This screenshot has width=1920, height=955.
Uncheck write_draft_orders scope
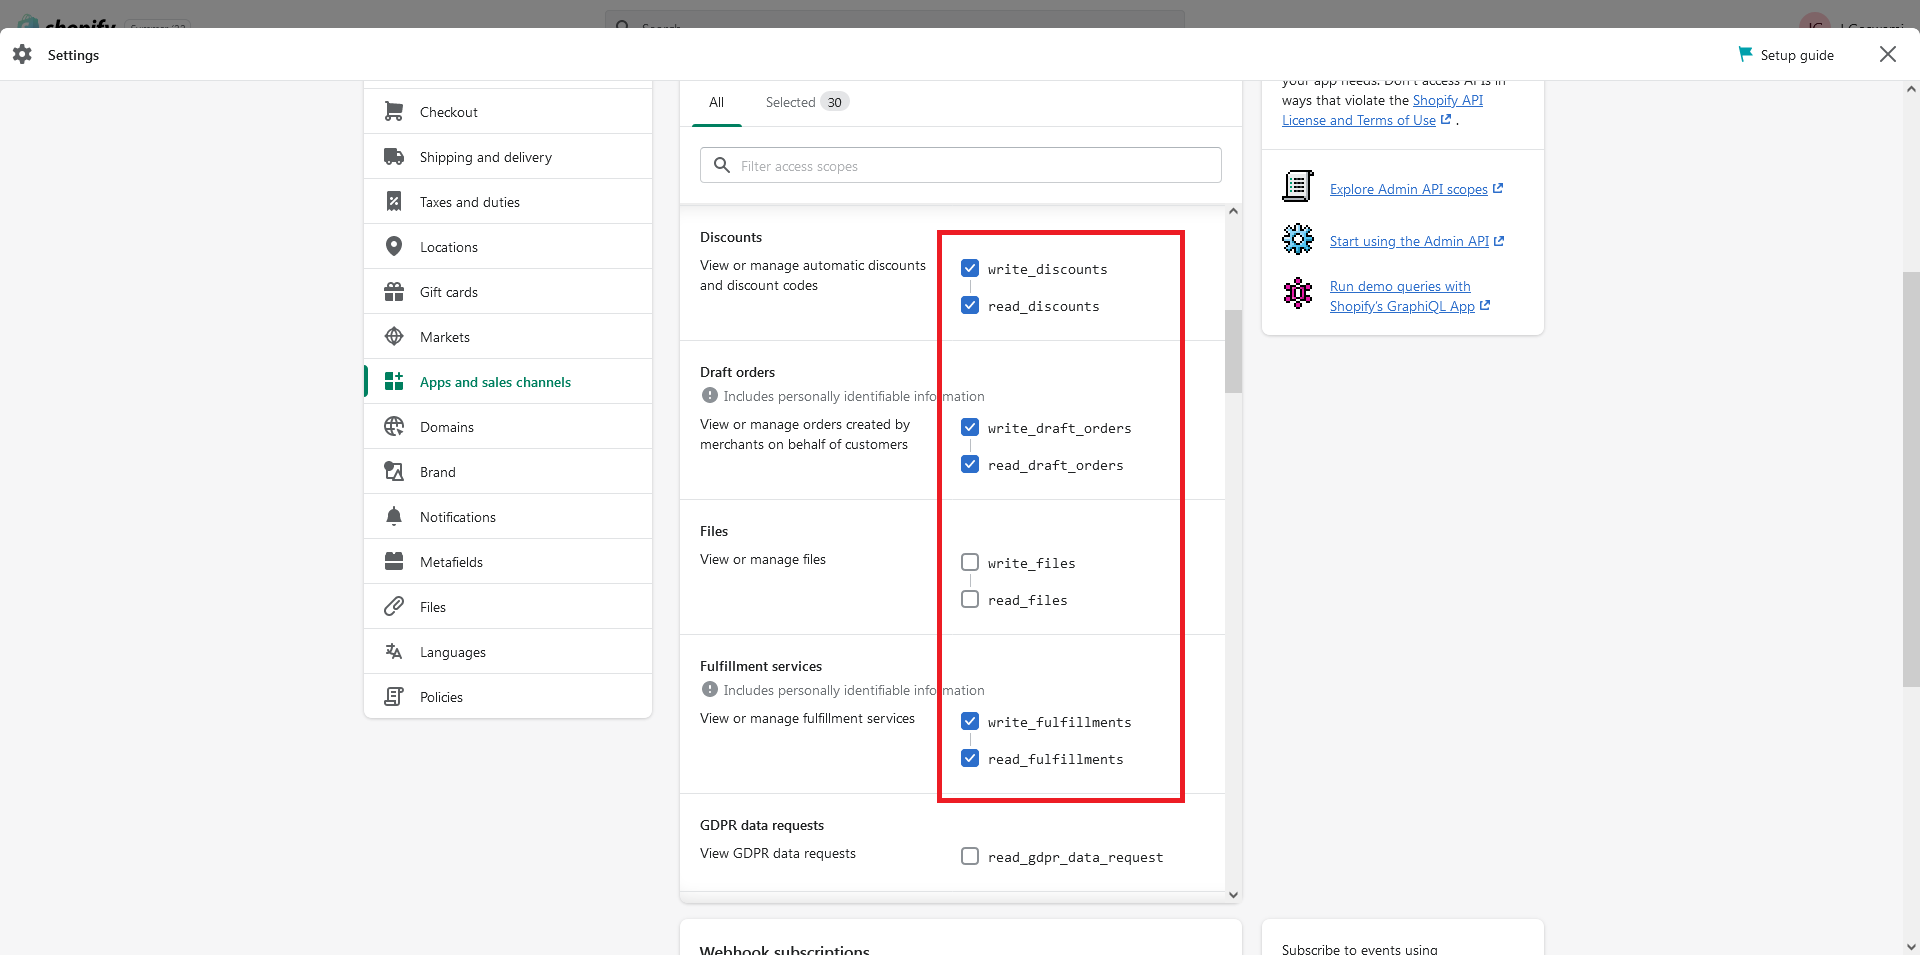click(970, 427)
